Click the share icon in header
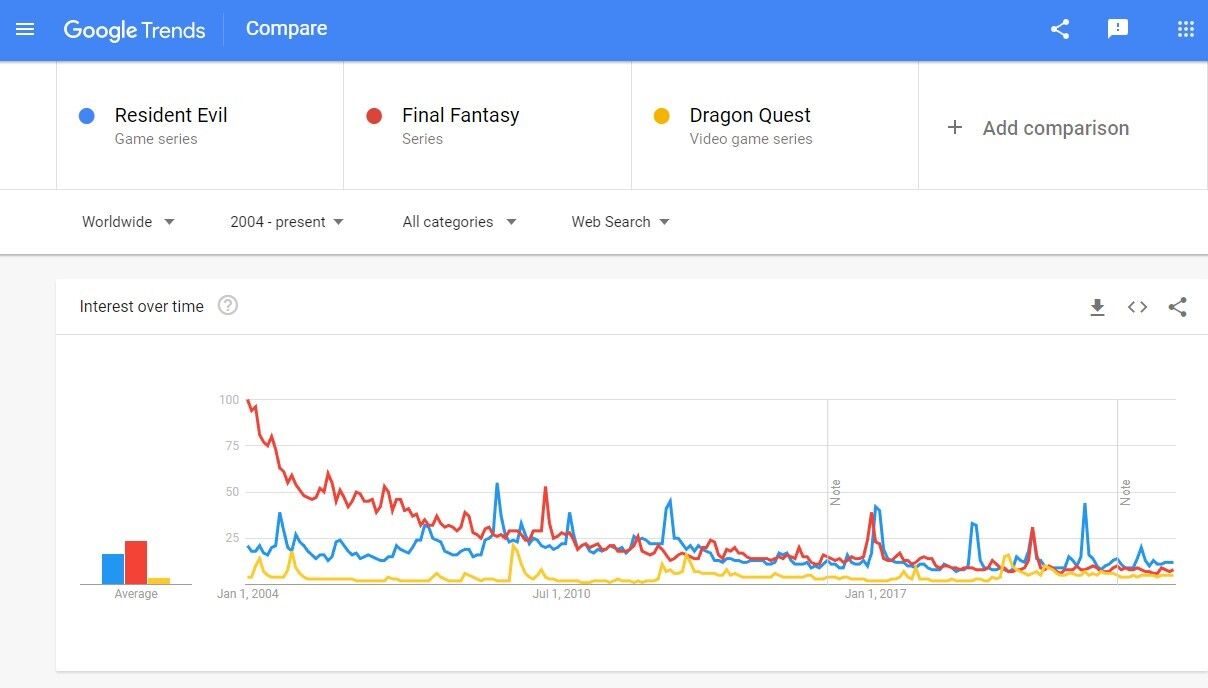1208x688 pixels. (x=1060, y=29)
